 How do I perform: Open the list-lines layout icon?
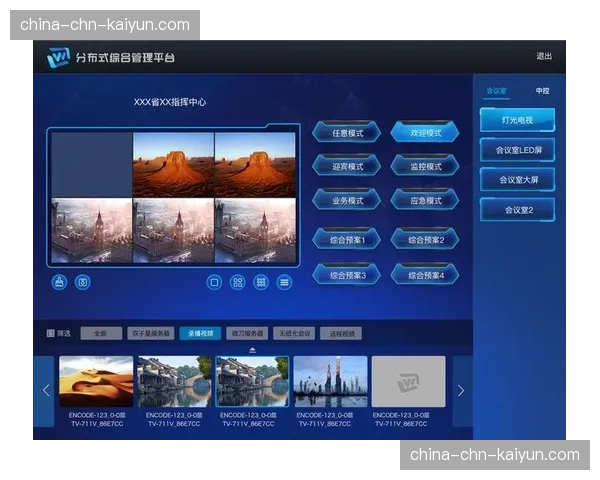[284, 282]
